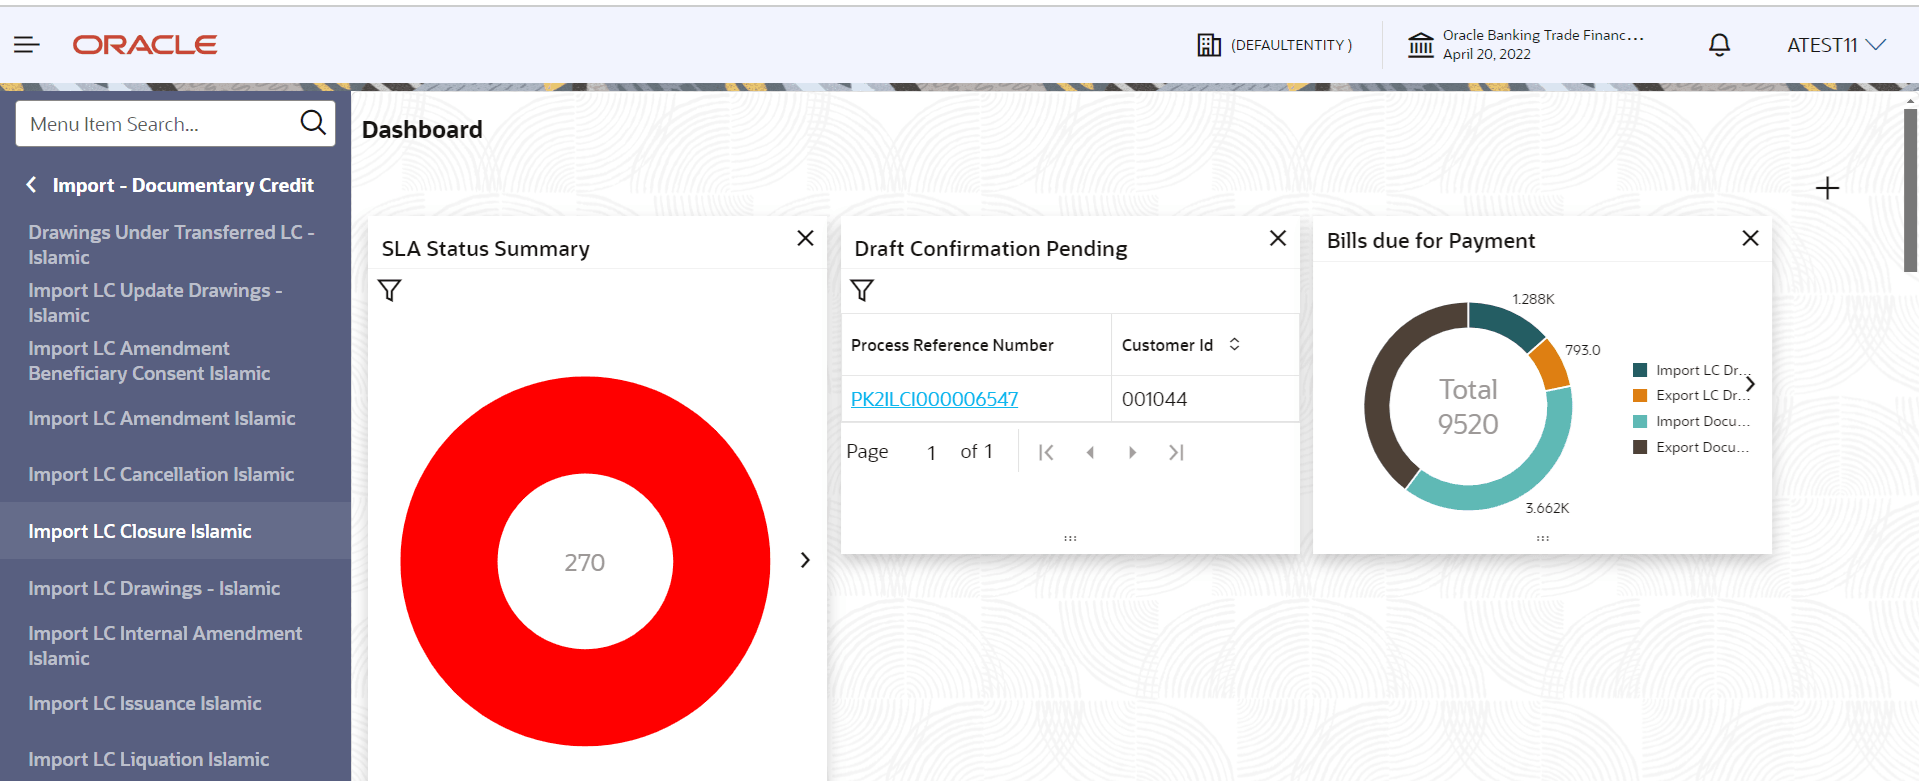Open Import LC Drawings - Islamic
The height and width of the screenshot is (781, 1920).
point(154,588)
